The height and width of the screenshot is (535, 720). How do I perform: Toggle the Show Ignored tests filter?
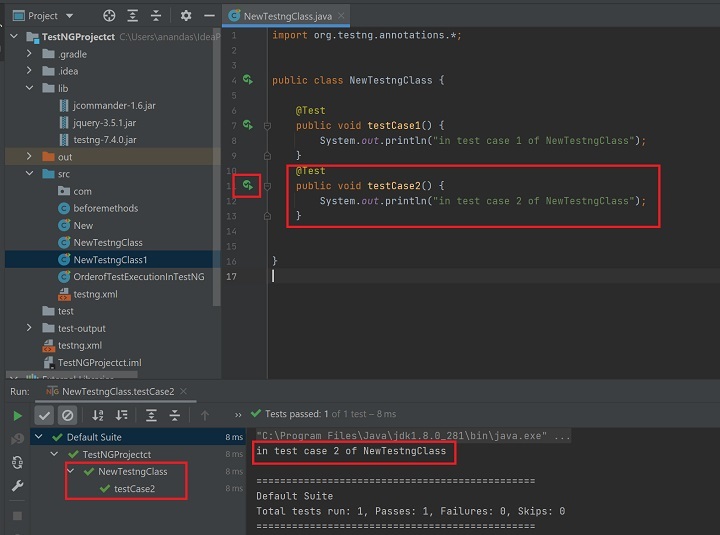point(67,415)
